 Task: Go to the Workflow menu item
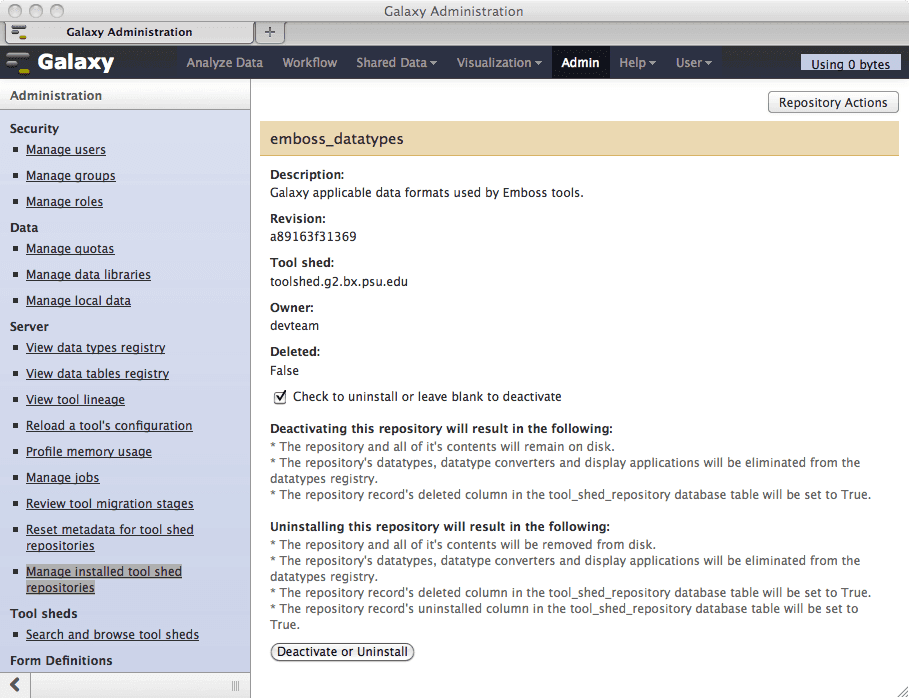(x=309, y=63)
